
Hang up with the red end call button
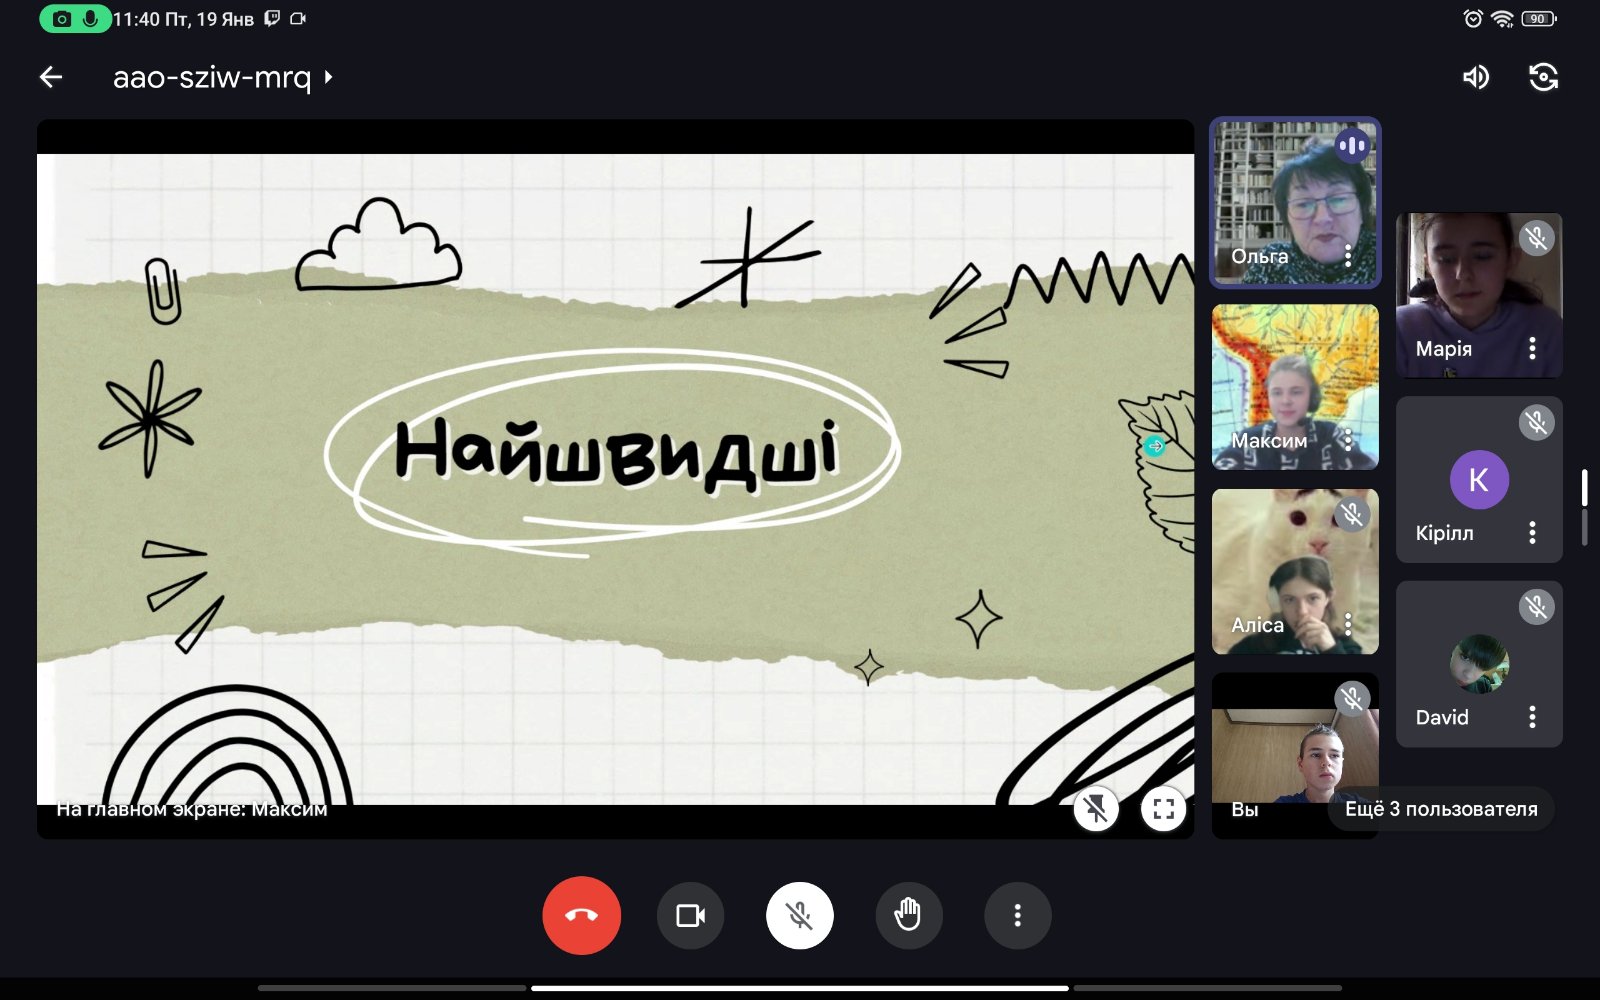(581, 915)
